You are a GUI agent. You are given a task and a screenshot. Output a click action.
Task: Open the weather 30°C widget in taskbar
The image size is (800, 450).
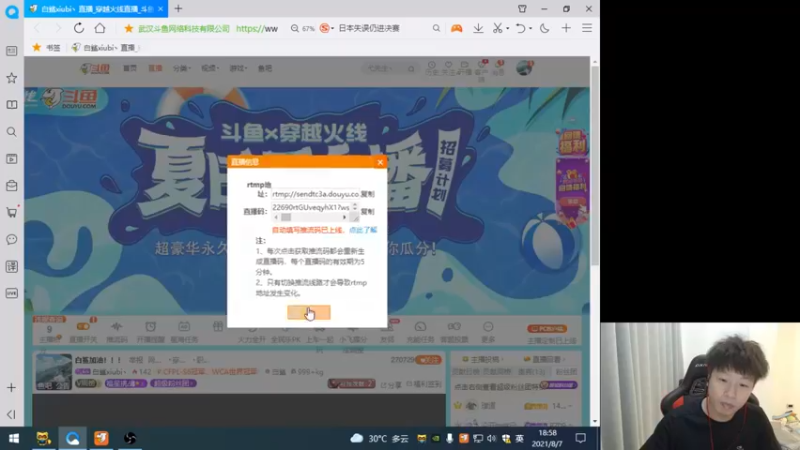tap(380, 438)
